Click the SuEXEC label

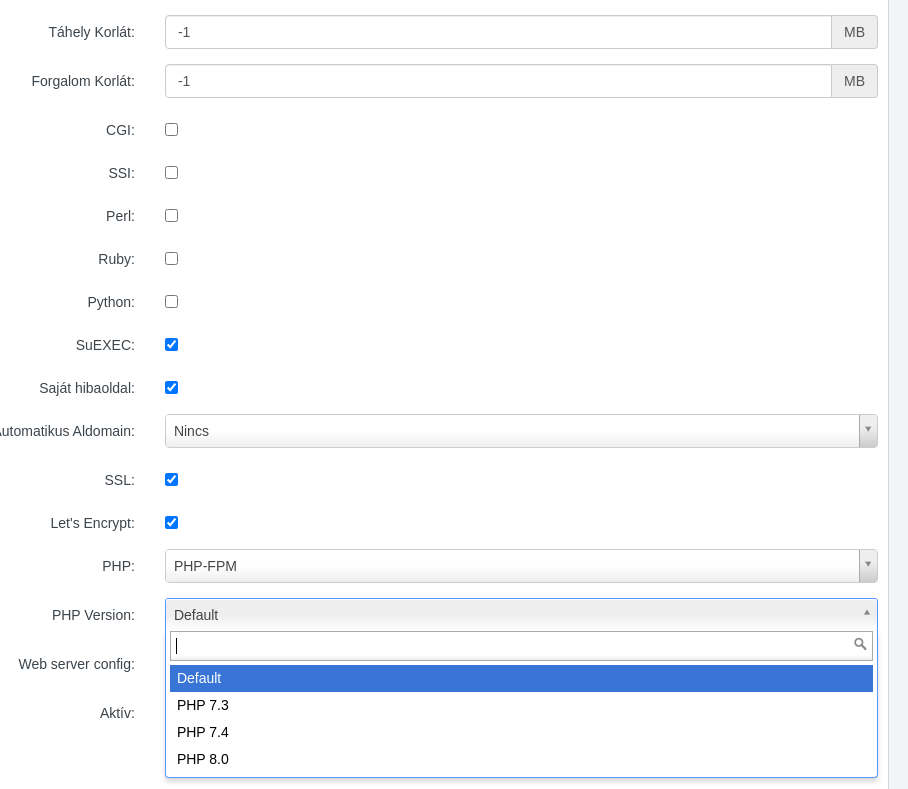105,345
